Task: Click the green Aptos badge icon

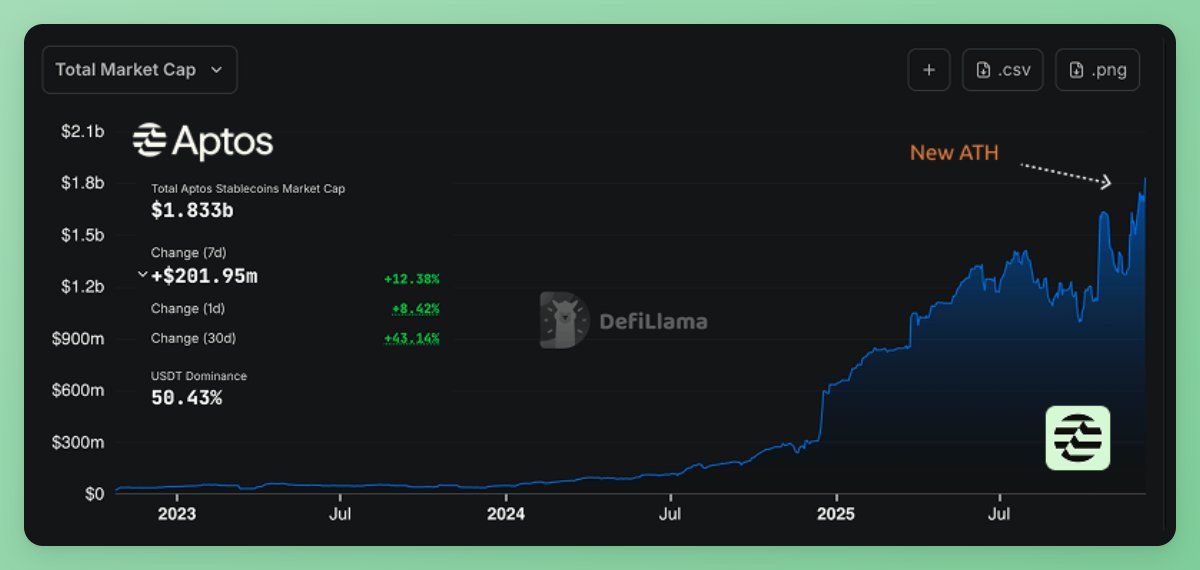Action: tap(1077, 438)
